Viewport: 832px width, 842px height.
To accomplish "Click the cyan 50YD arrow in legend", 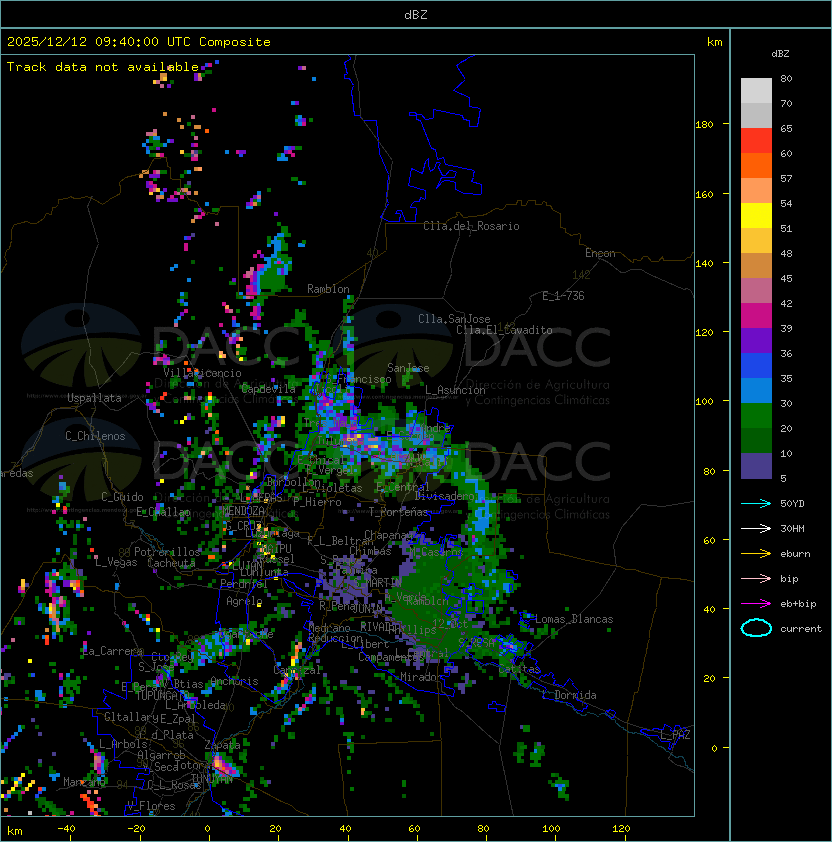I will pyautogui.click(x=756, y=503).
